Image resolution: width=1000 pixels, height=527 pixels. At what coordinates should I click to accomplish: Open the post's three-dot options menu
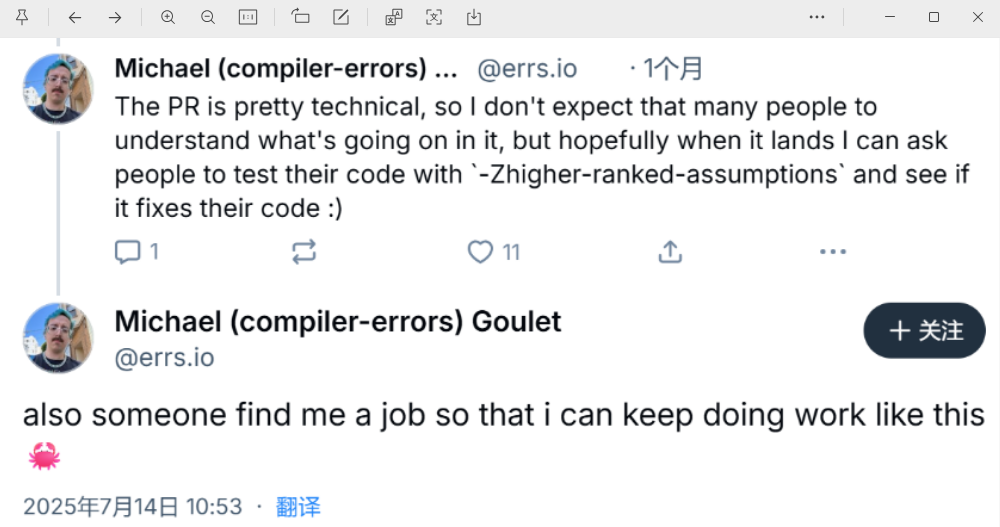833,252
